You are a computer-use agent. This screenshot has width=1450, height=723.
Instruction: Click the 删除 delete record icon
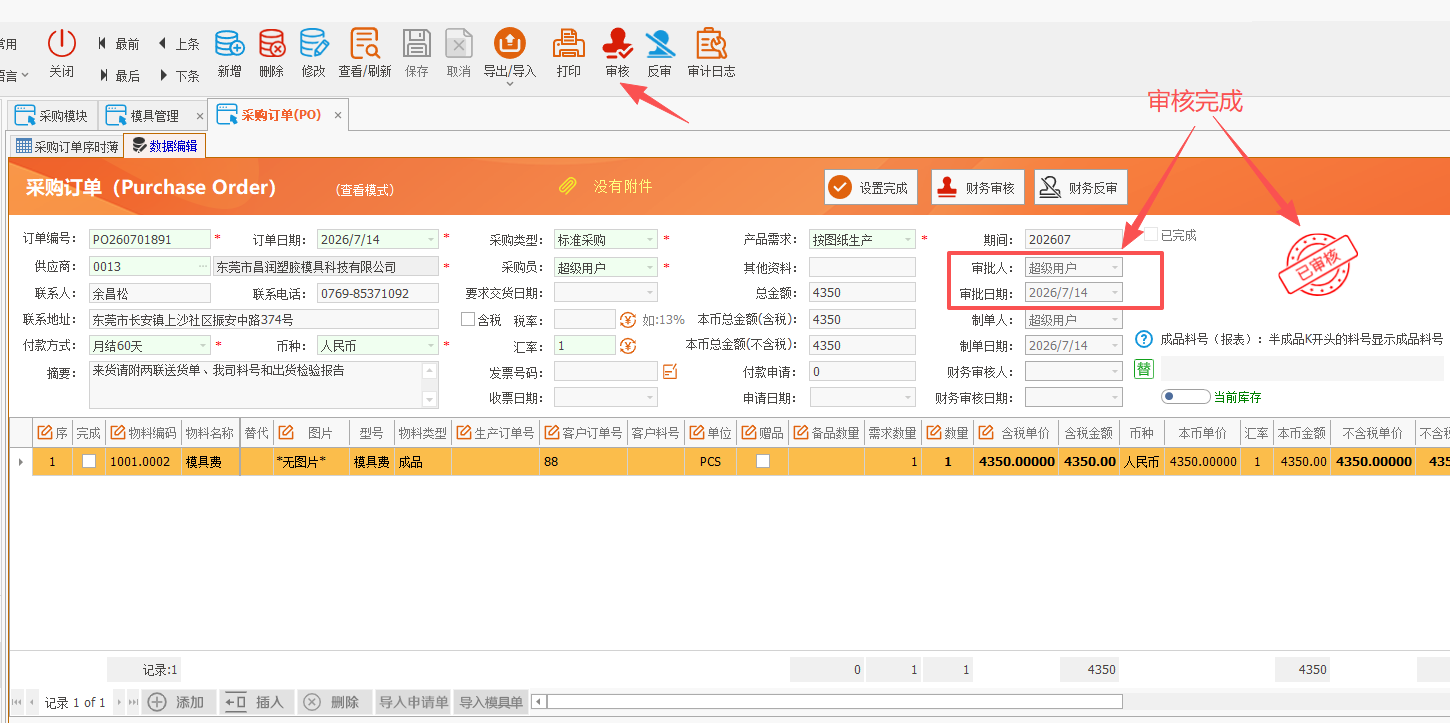click(x=271, y=43)
